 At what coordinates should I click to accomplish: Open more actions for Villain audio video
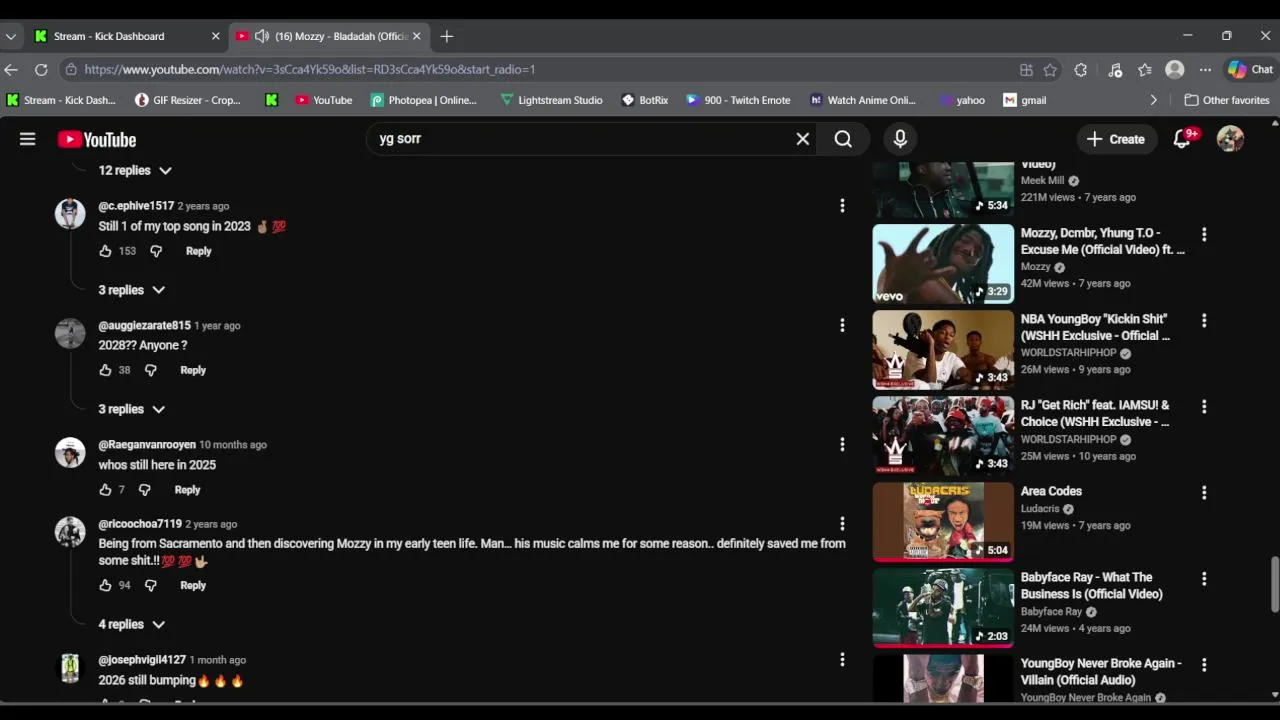point(1204,664)
